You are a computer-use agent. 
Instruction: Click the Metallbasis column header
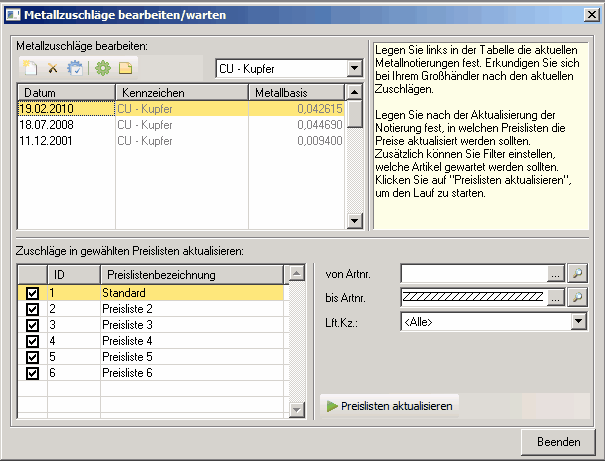coord(295,92)
